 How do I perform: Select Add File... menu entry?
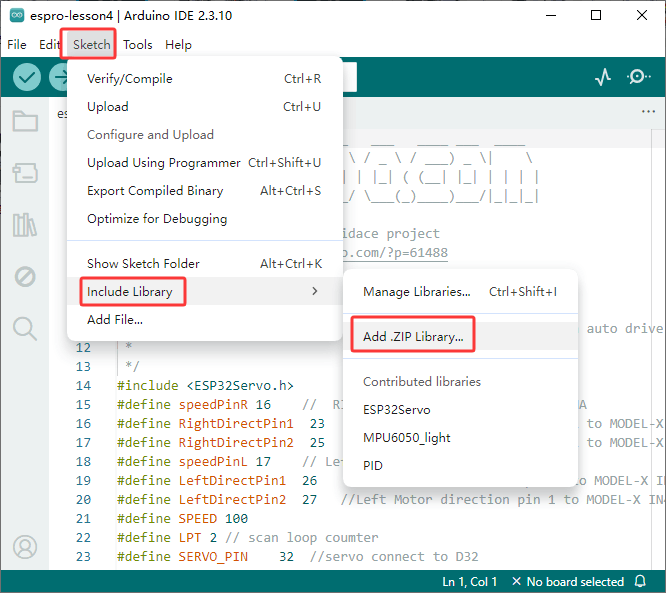pos(205,319)
